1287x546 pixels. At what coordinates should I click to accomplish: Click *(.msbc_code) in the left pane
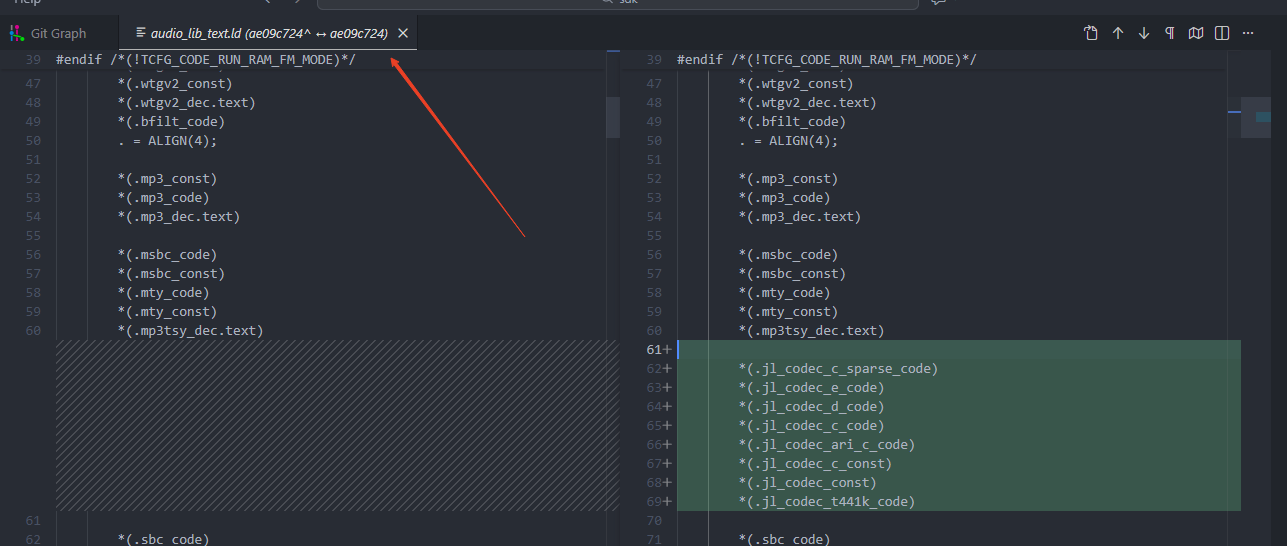coord(167,255)
